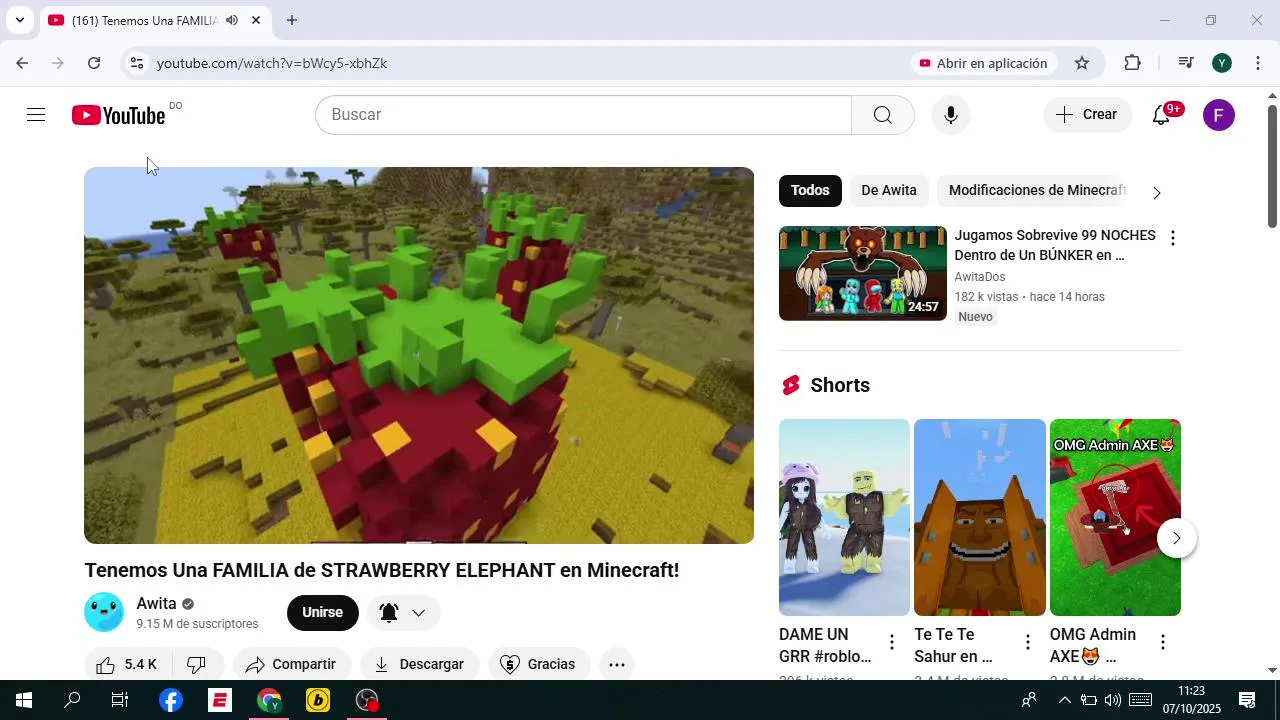Click the Unirse button
This screenshot has height=720, width=1280.
coord(322,612)
